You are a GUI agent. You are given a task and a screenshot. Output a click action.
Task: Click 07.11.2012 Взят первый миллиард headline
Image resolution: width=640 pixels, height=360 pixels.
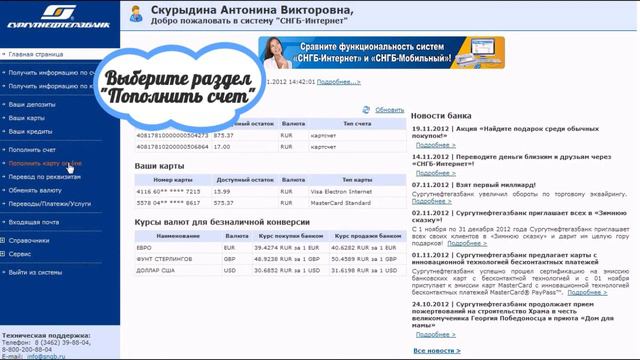474,185
